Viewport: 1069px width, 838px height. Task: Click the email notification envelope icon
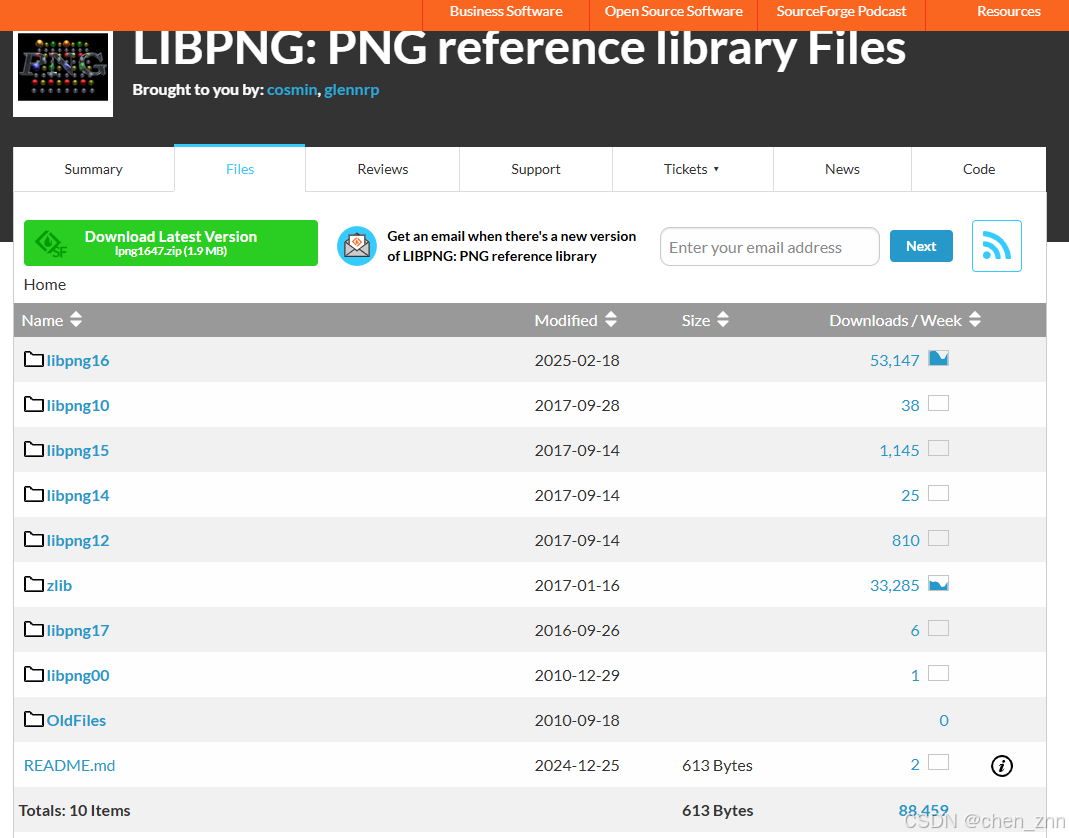(x=356, y=246)
